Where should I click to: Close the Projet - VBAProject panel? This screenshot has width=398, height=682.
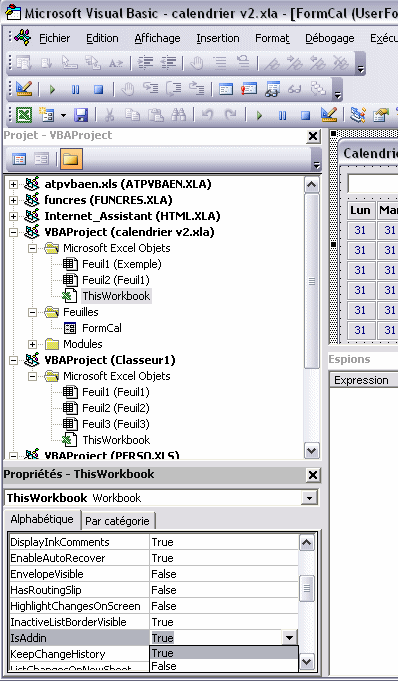312,136
